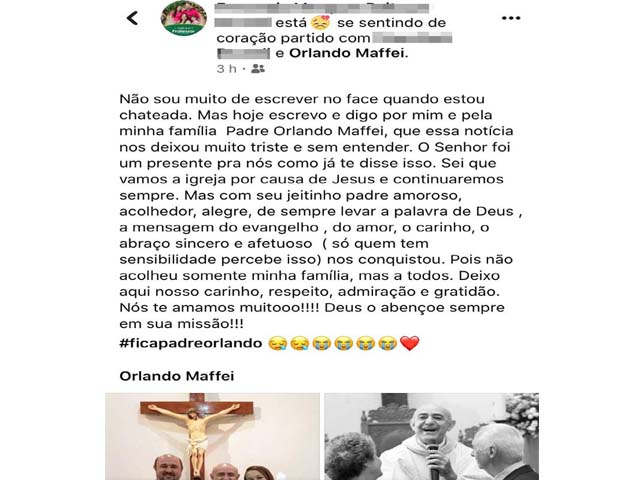Click the last loudly crying emoji before the heart
Viewport: 640px width, 480px height.
[x=388, y=343]
